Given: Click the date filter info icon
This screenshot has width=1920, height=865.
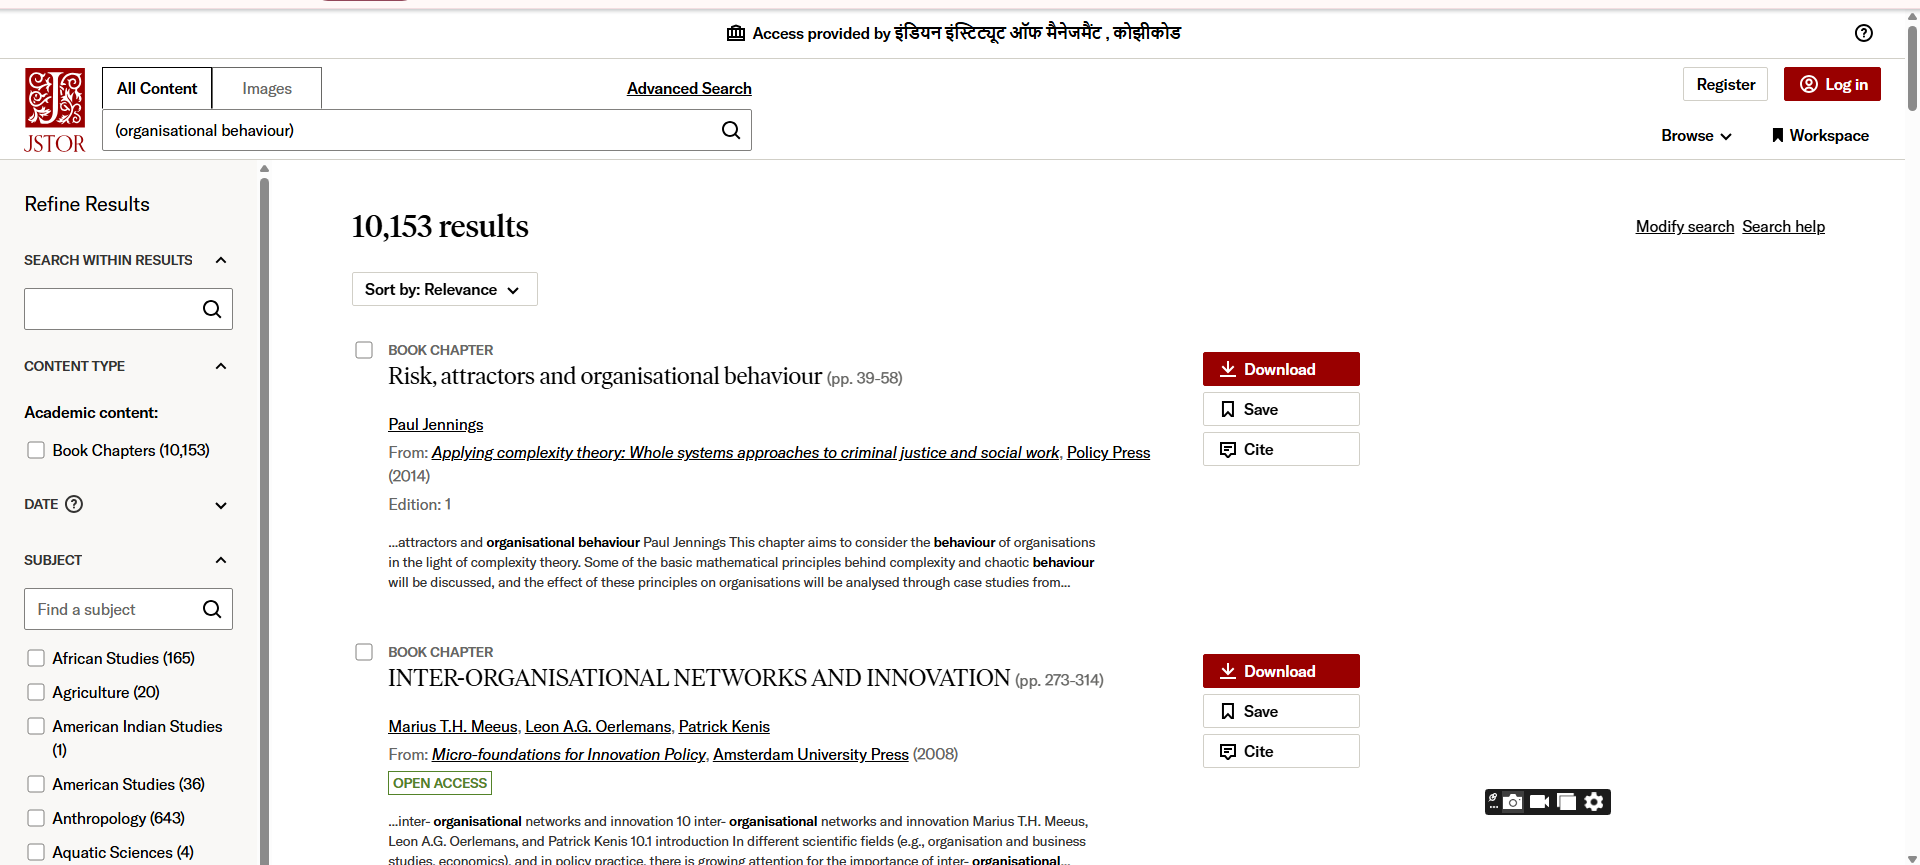Looking at the screenshot, I should (74, 504).
